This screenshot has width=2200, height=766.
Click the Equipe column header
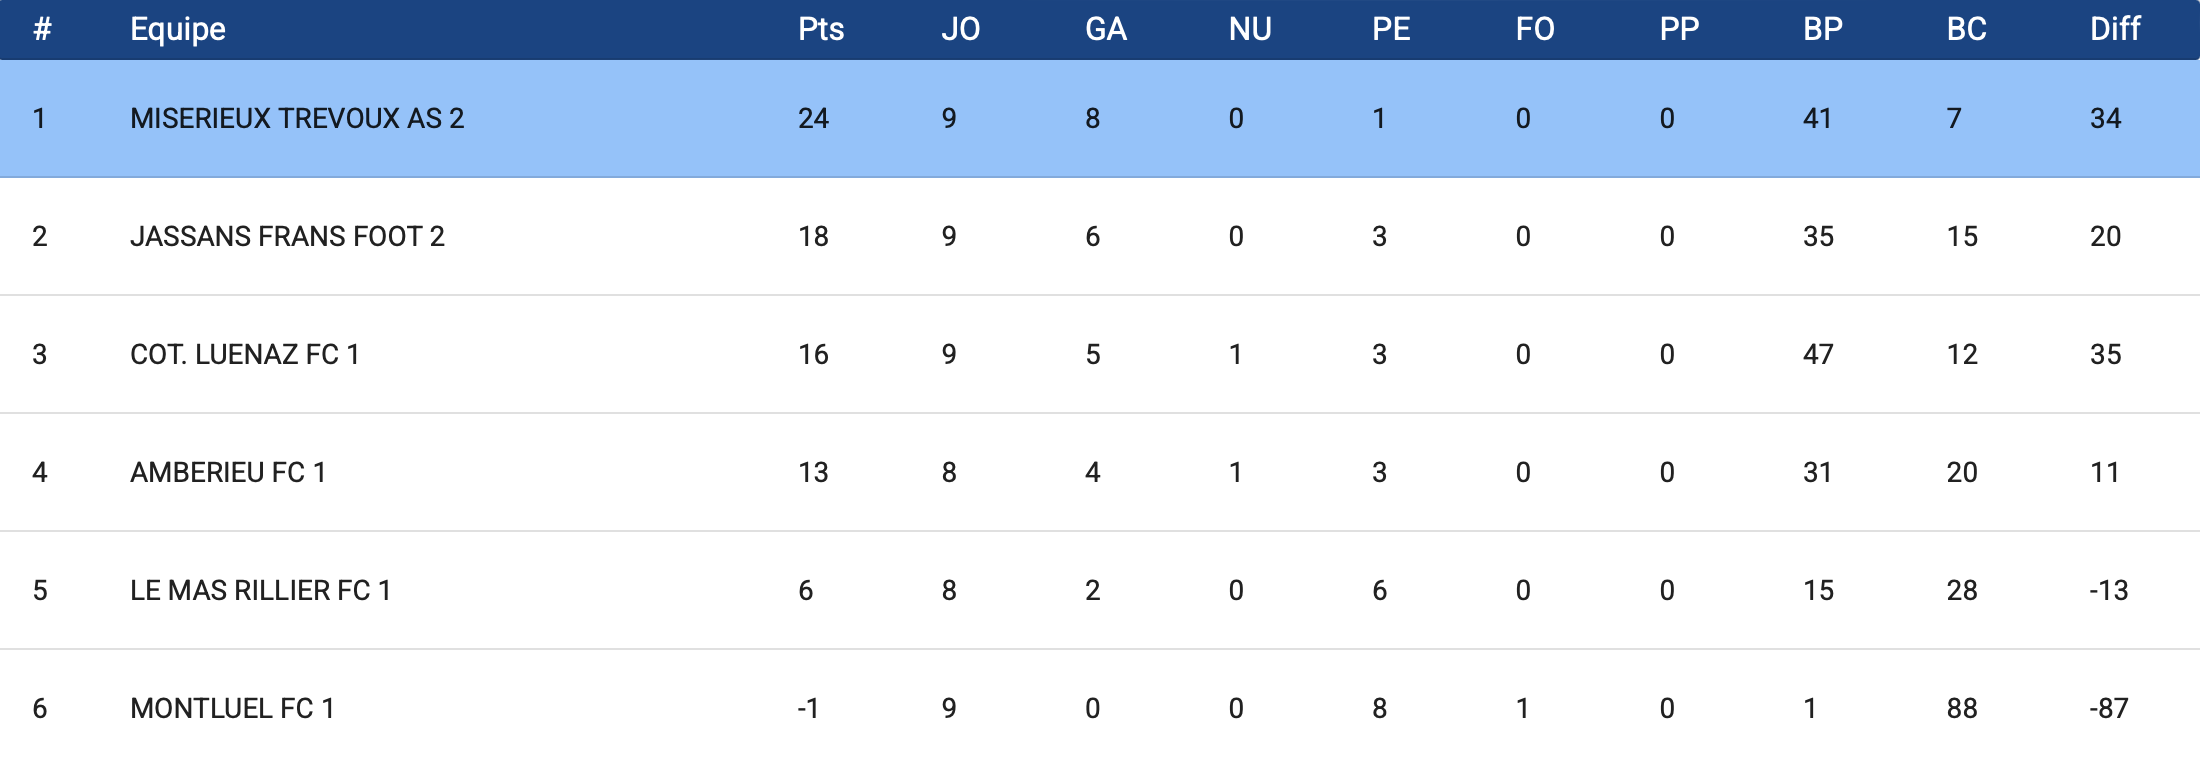[178, 29]
